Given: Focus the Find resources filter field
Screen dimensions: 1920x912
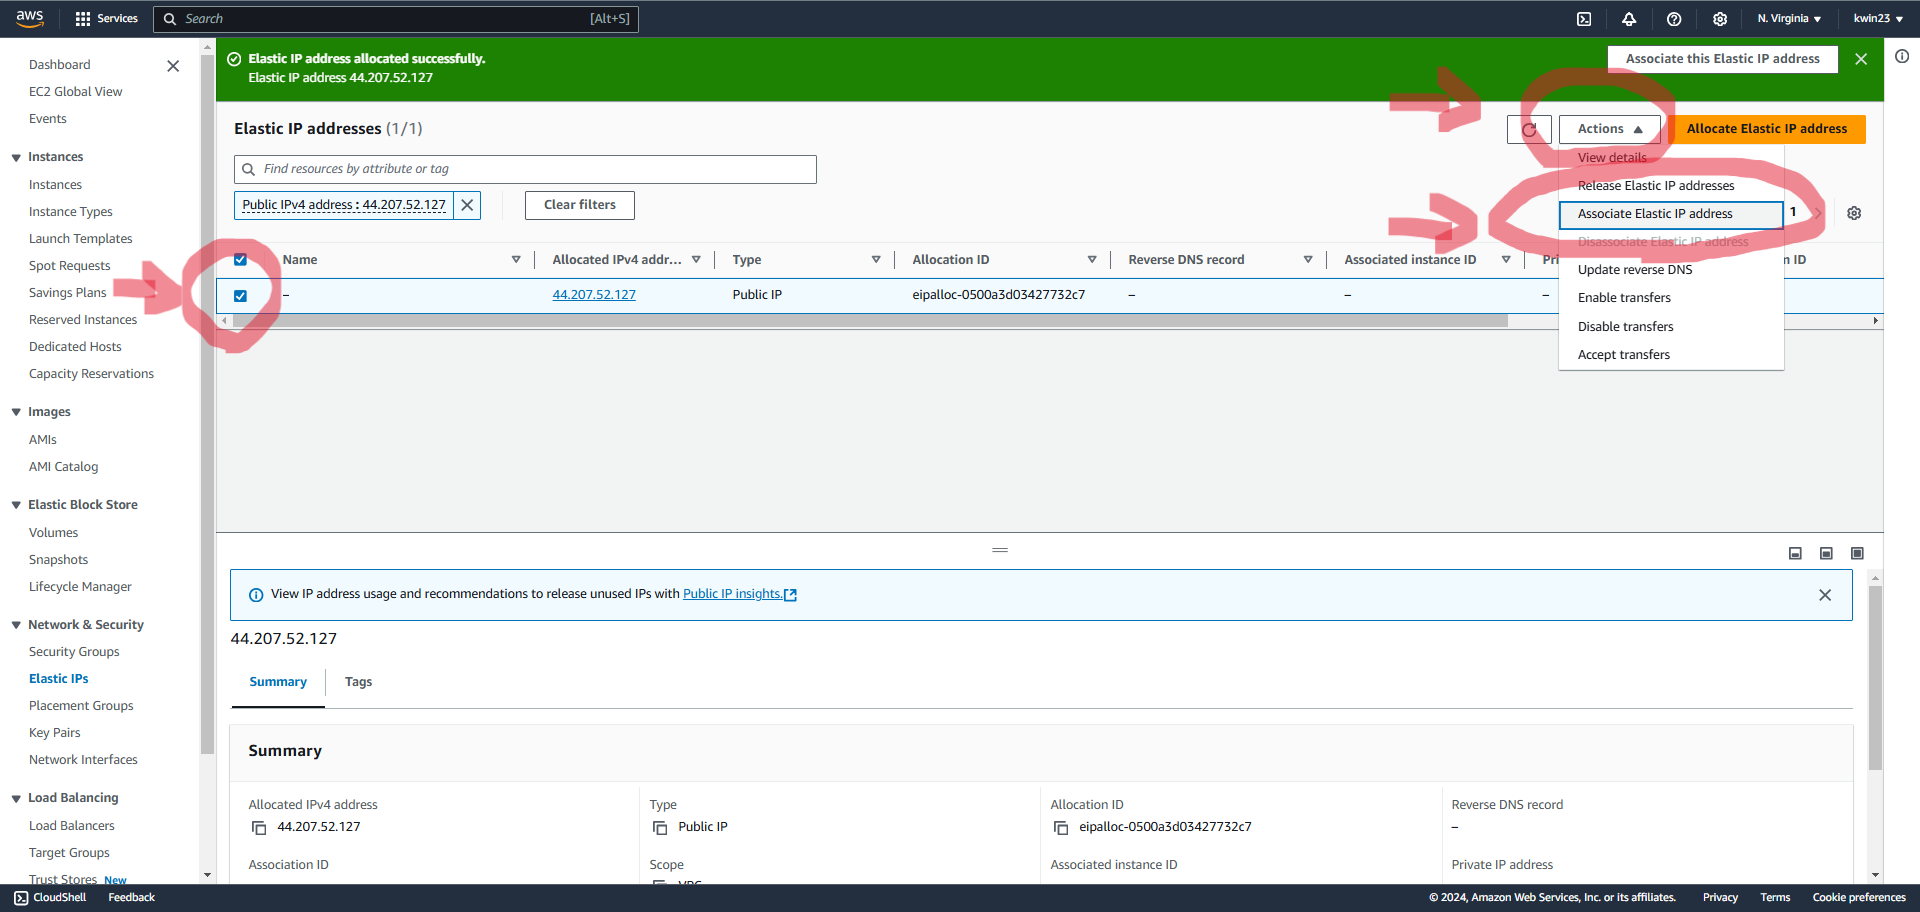Looking at the screenshot, I should pyautogui.click(x=525, y=169).
